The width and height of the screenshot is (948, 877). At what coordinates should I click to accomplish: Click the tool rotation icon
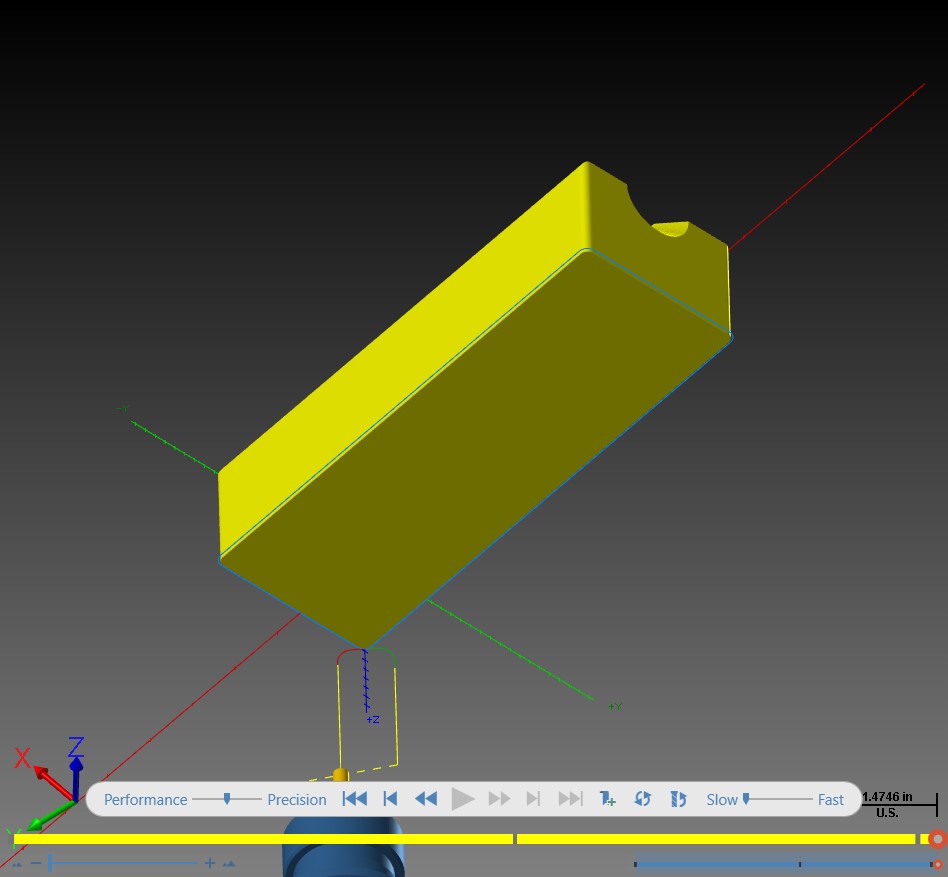[x=678, y=799]
